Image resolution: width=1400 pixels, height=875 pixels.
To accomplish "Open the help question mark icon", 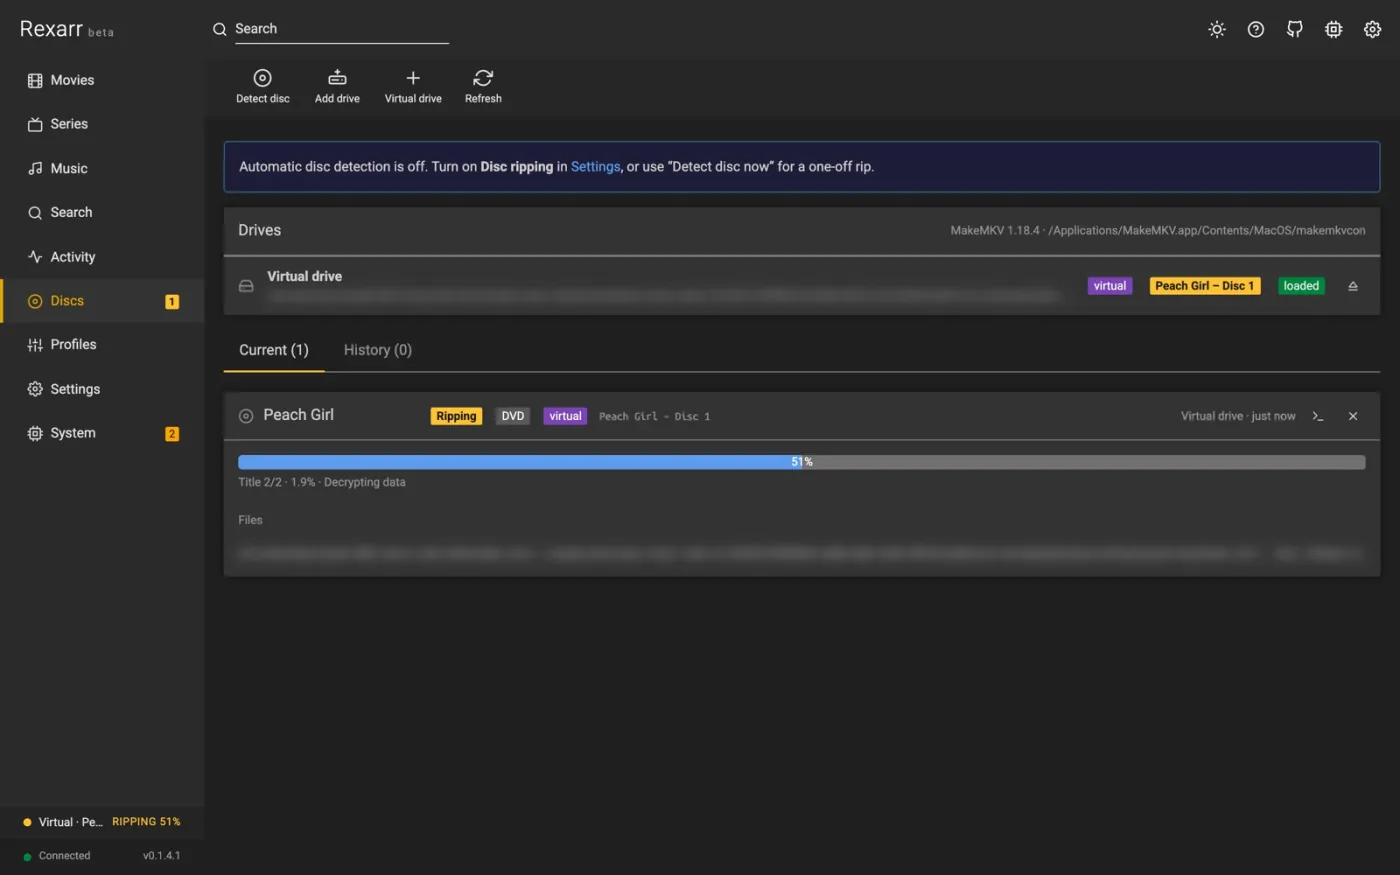I will click(x=1256, y=29).
